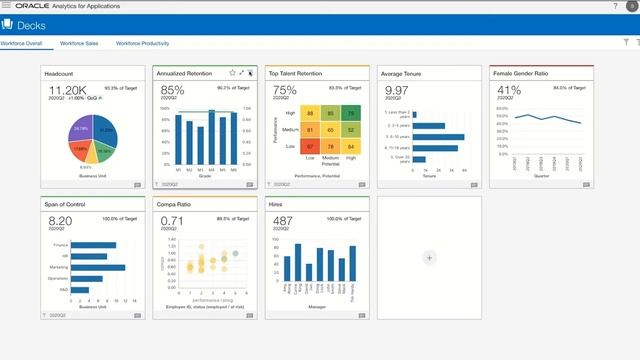The width and height of the screenshot is (640, 360).
Task: Select the Finance bar in Span of Control
Action: click(93, 245)
